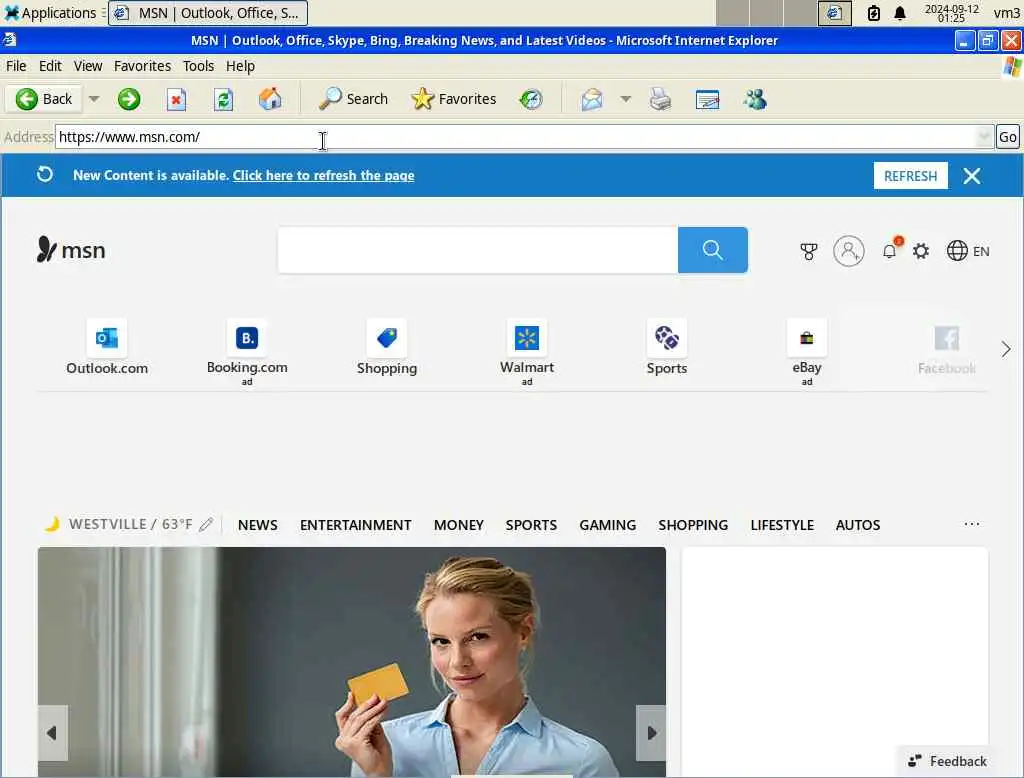Open the Messenger people icon

755,99
